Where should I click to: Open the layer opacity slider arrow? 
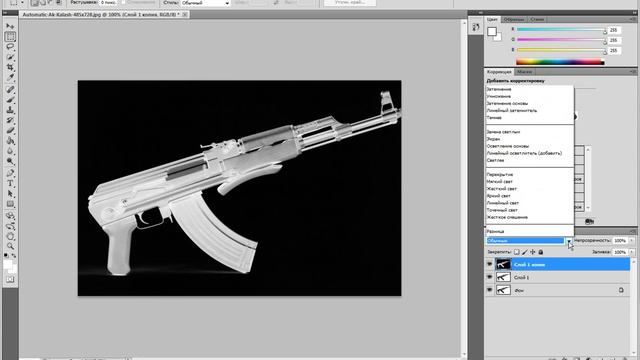pyautogui.click(x=631, y=241)
